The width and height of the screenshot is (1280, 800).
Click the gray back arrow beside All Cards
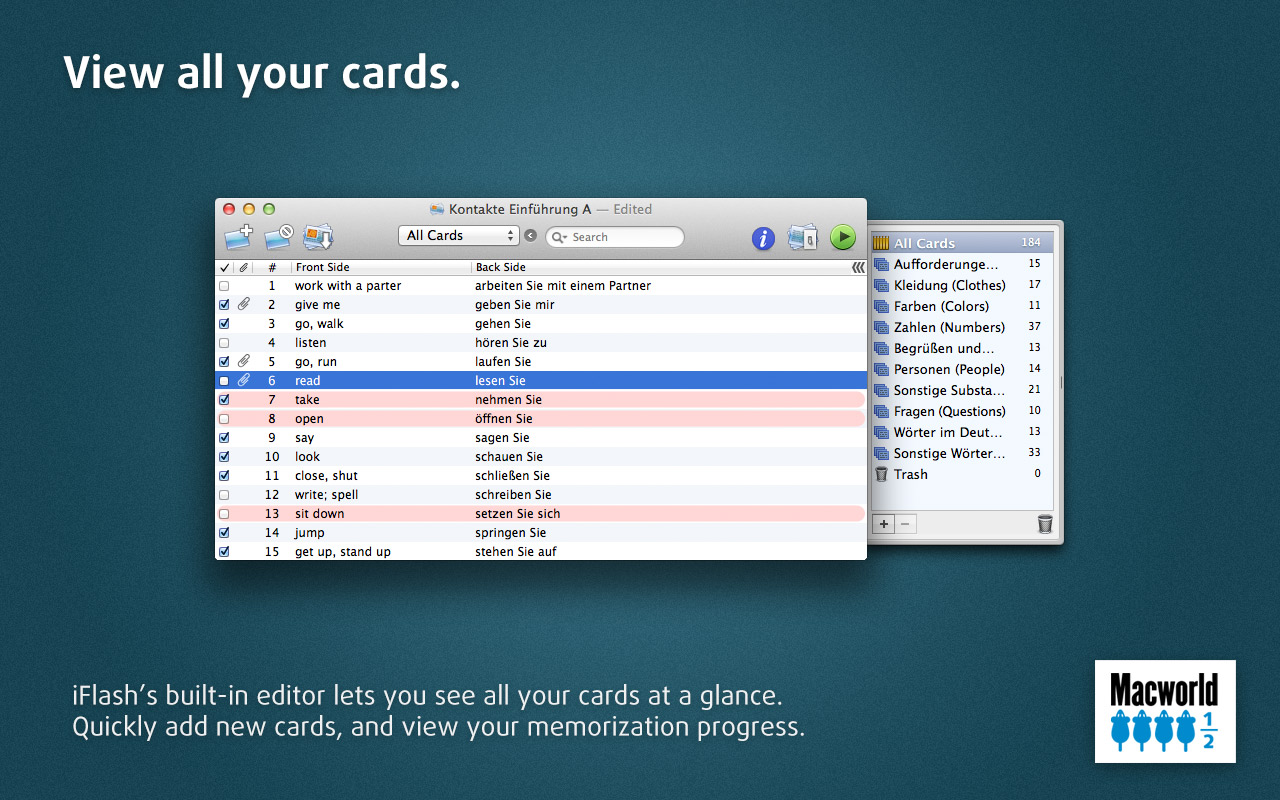tap(531, 236)
